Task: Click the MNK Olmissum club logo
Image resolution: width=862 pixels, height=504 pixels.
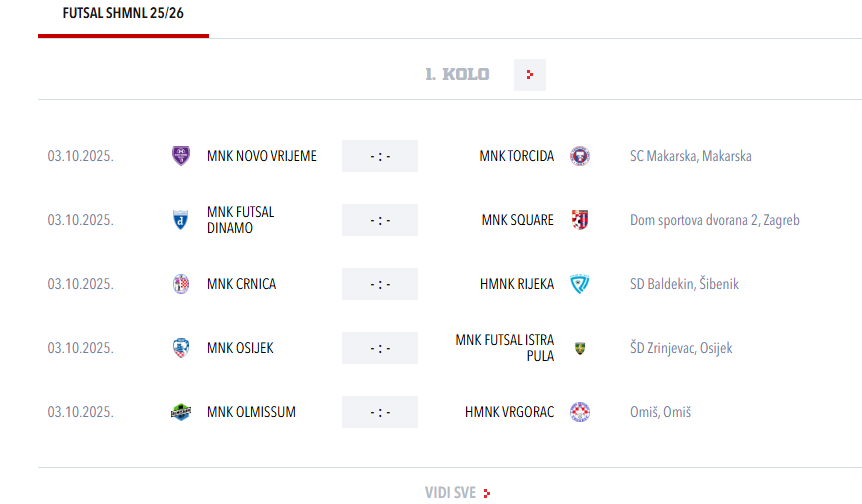Action: click(x=181, y=412)
